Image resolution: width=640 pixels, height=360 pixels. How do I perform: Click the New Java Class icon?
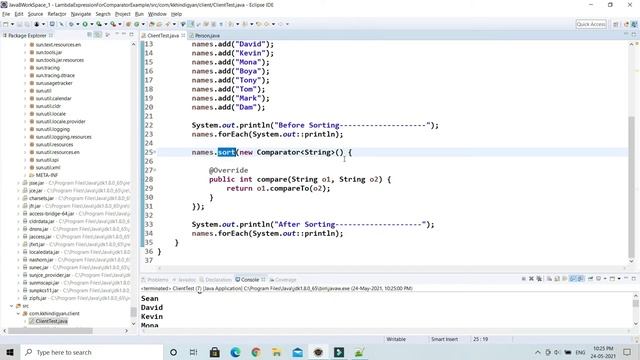pyautogui.click(x=137, y=24)
